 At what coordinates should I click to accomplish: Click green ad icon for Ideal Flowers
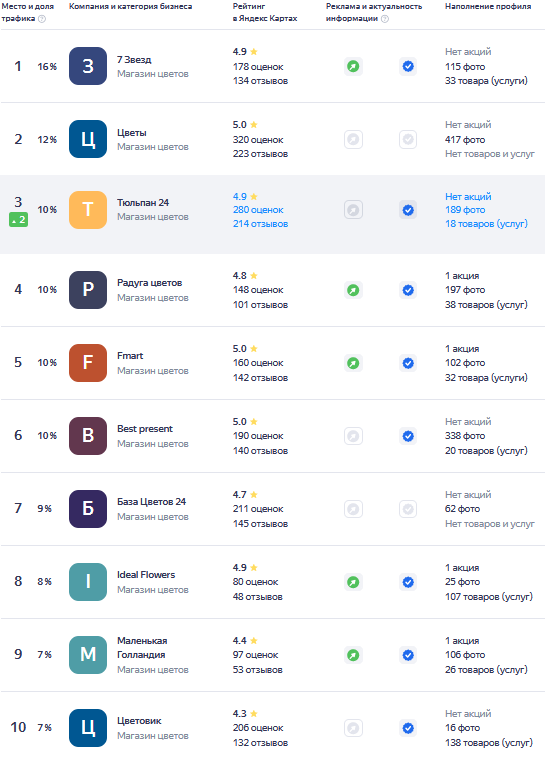353,582
